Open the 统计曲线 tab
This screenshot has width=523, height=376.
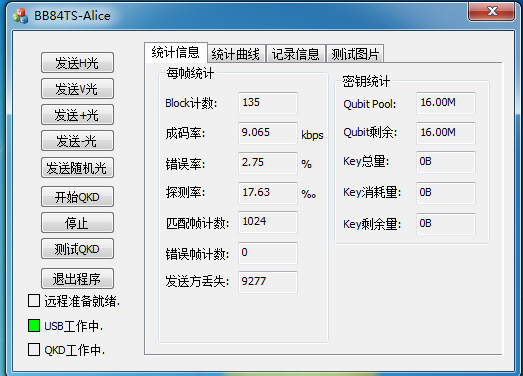(x=236, y=54)
